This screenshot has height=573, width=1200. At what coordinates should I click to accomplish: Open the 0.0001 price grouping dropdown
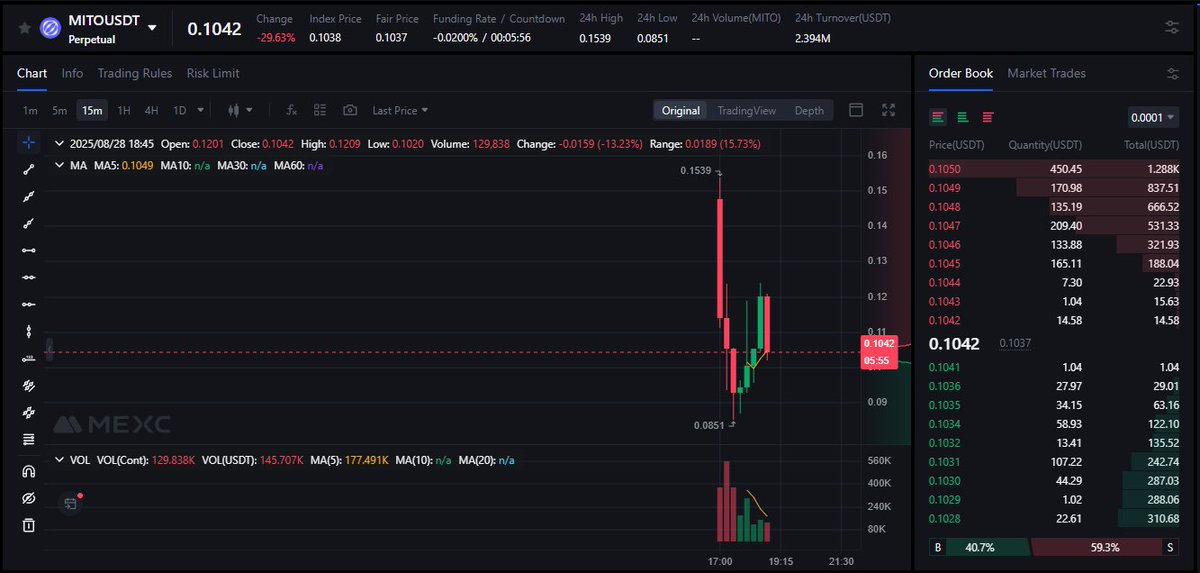click(1153, 118)
